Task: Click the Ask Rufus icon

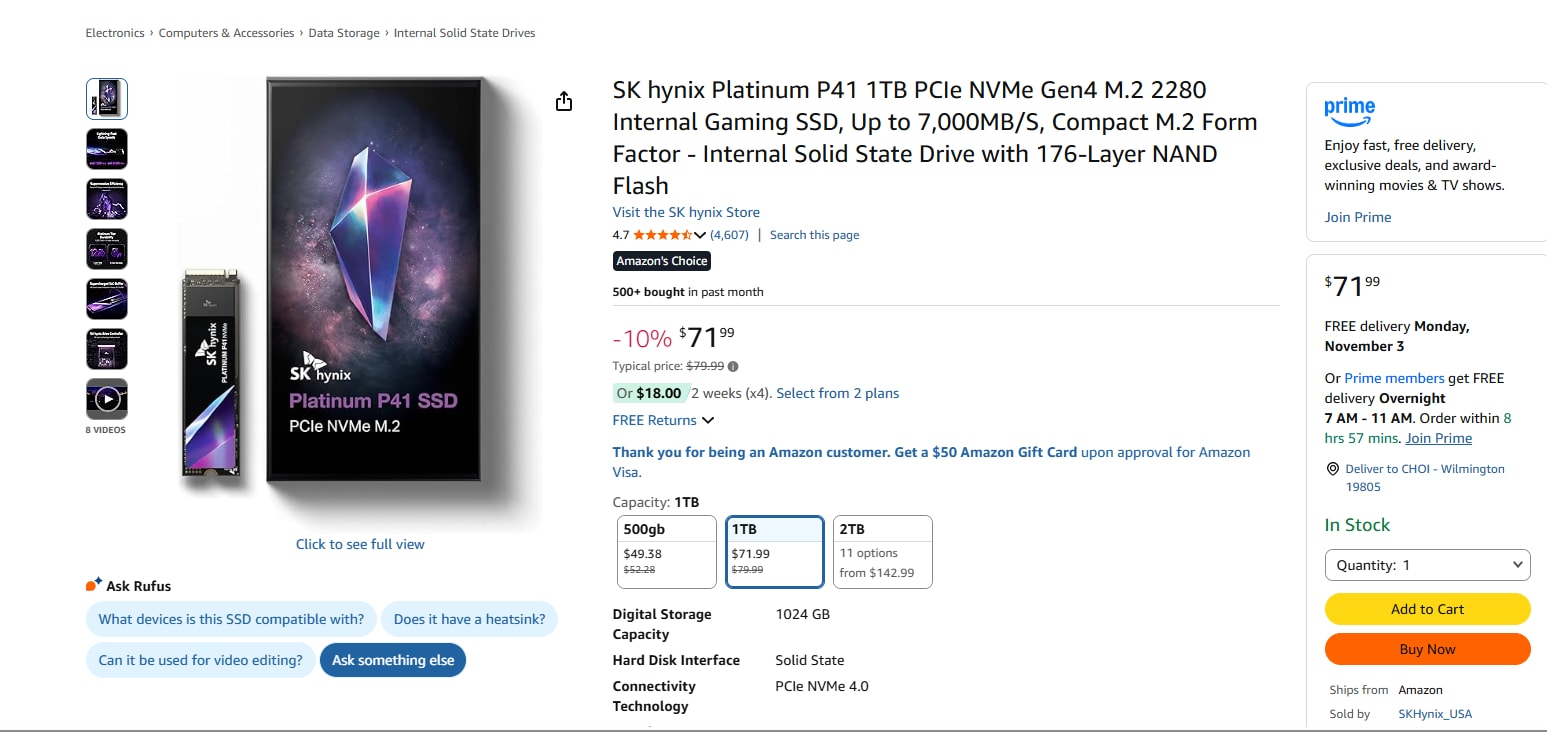Action: tap(94, 585)
